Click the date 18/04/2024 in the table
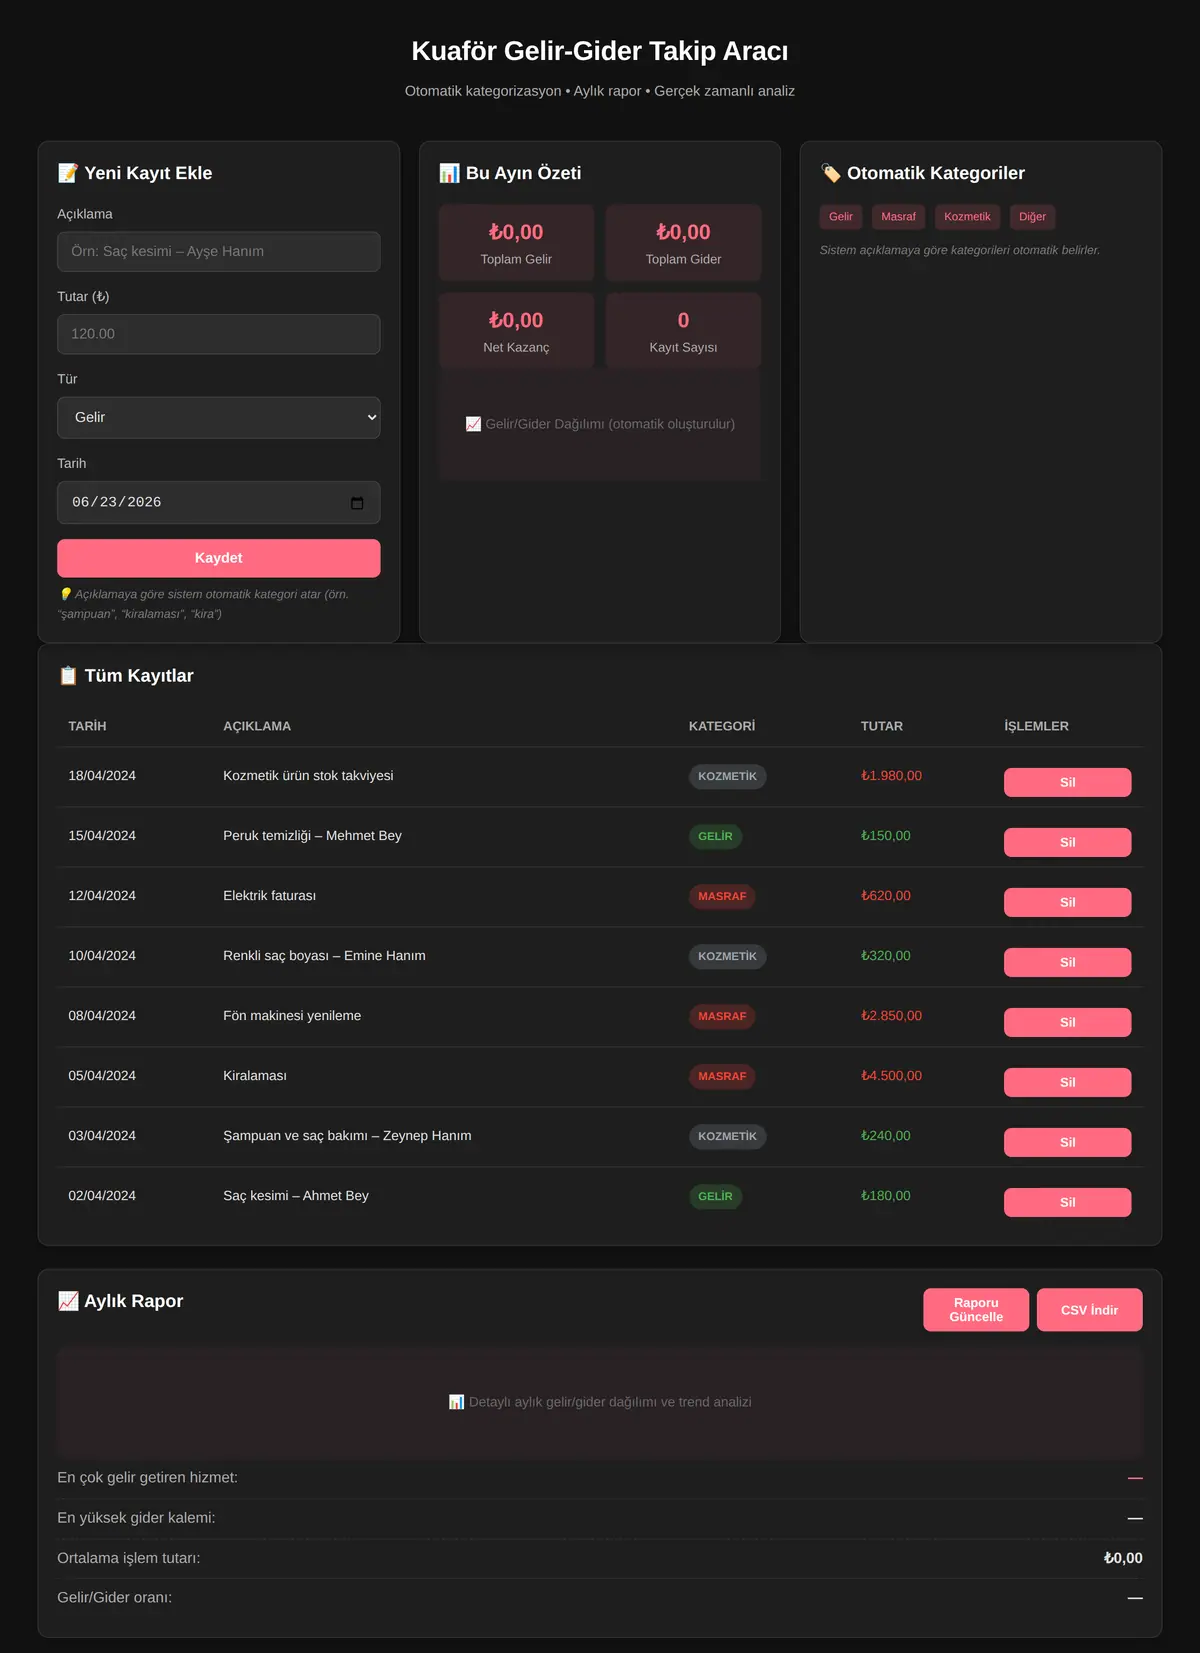This screenshot has height=1653, width=1200. (x=102, y=776)
